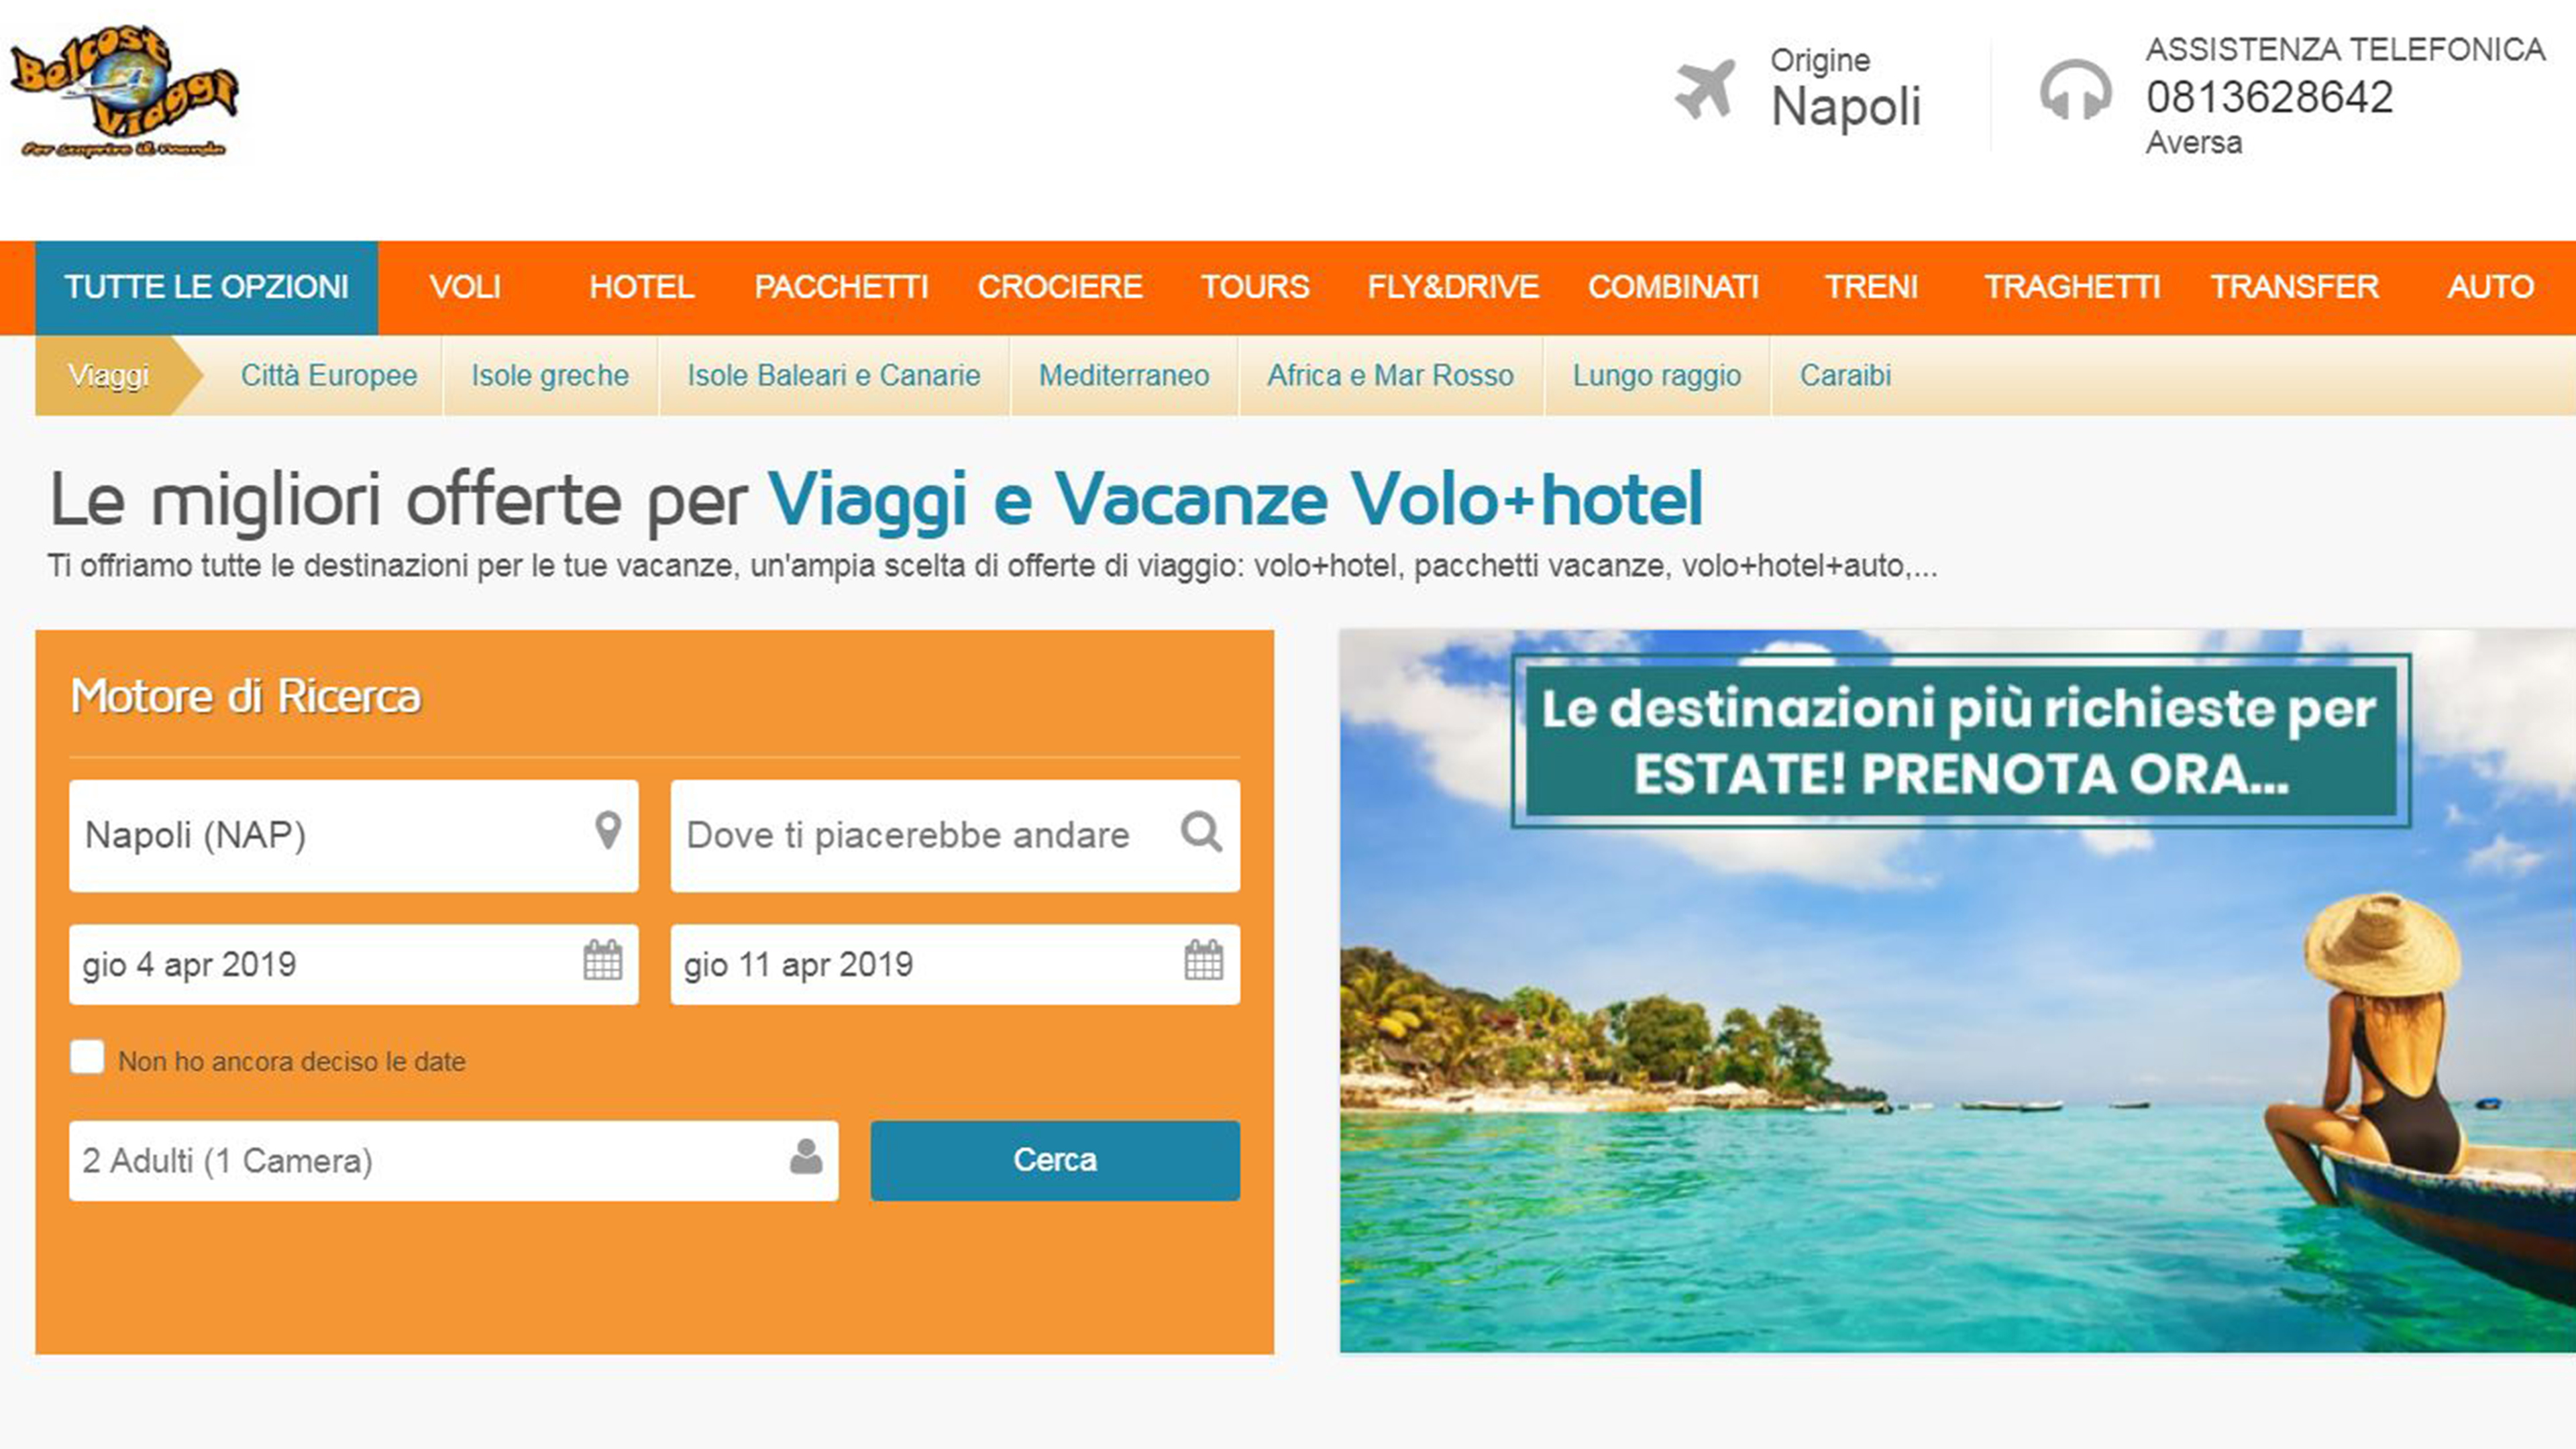The width and height of the screenshot is (2576, 1449).
Task: Open the summer destinations beach banner
Action: tap(1958, 991)
